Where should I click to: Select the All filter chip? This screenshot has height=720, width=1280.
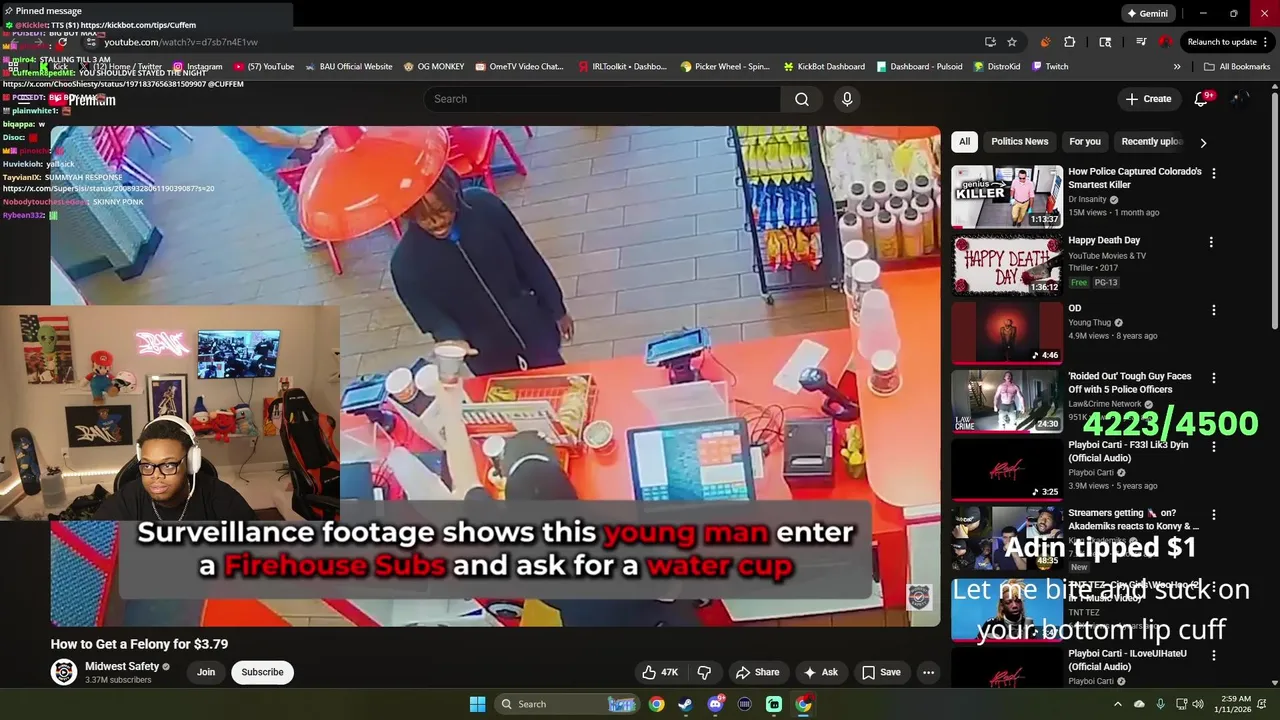[x=964, y=142]
